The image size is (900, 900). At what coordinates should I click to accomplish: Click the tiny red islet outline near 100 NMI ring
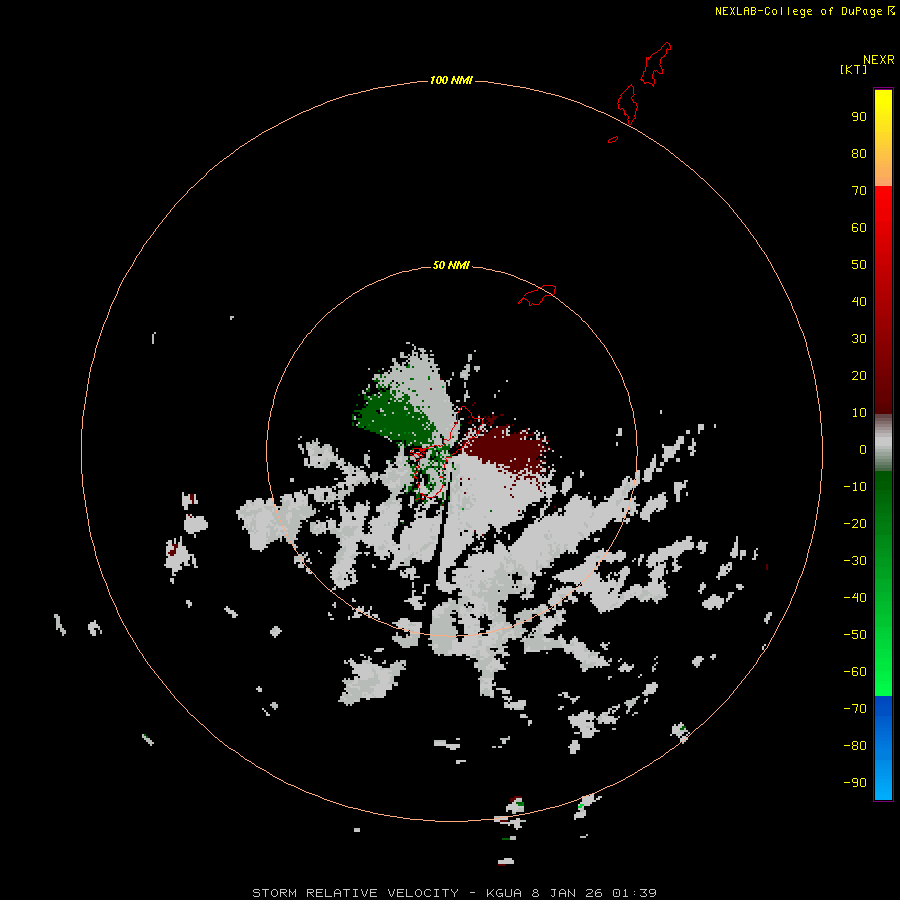(613, 139)
